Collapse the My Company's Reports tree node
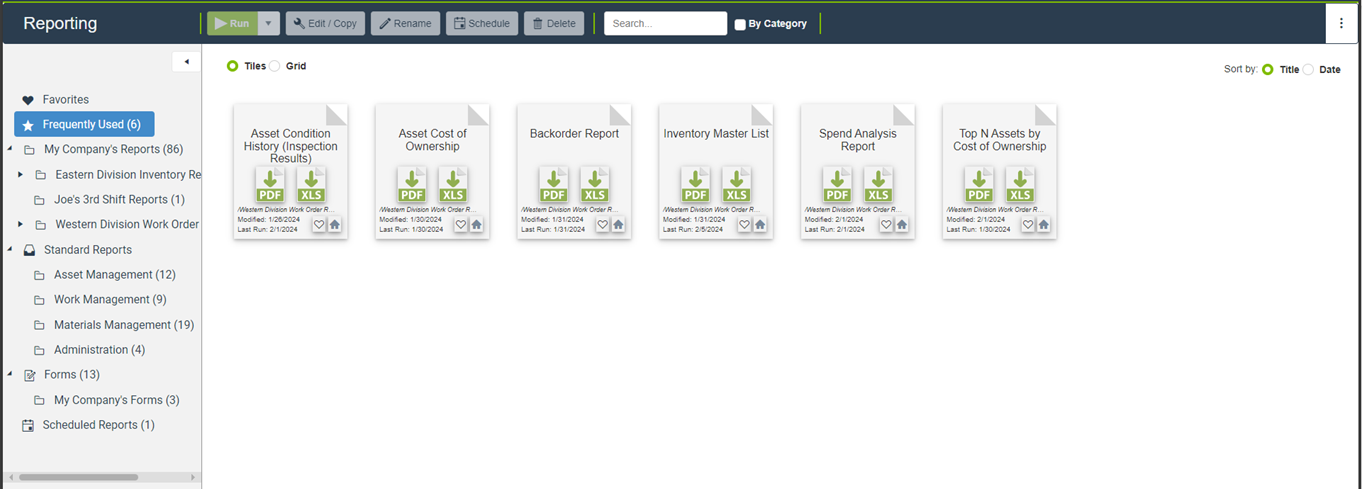The image size is (1362, 489). pos(10,150)
